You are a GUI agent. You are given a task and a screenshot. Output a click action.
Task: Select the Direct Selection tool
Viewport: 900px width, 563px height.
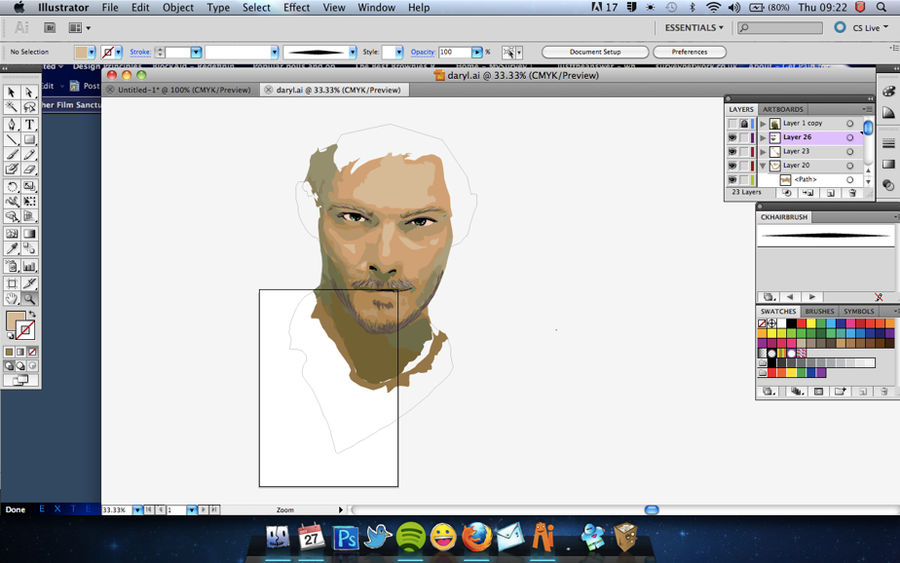click(x=29, y=92)
